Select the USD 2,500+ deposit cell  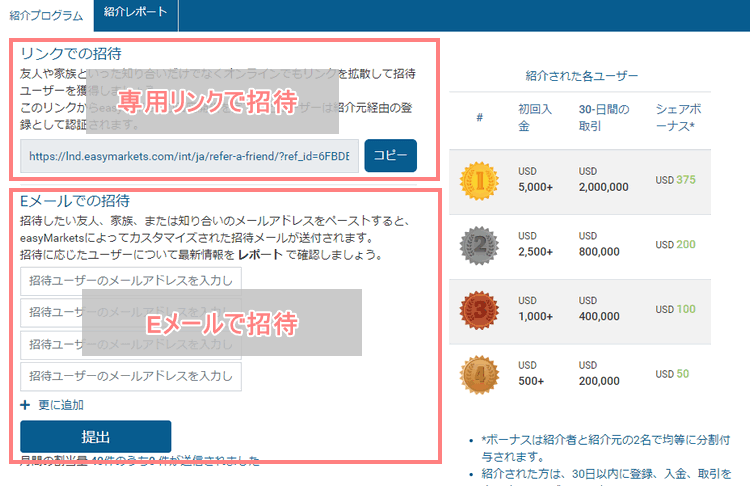535,244
